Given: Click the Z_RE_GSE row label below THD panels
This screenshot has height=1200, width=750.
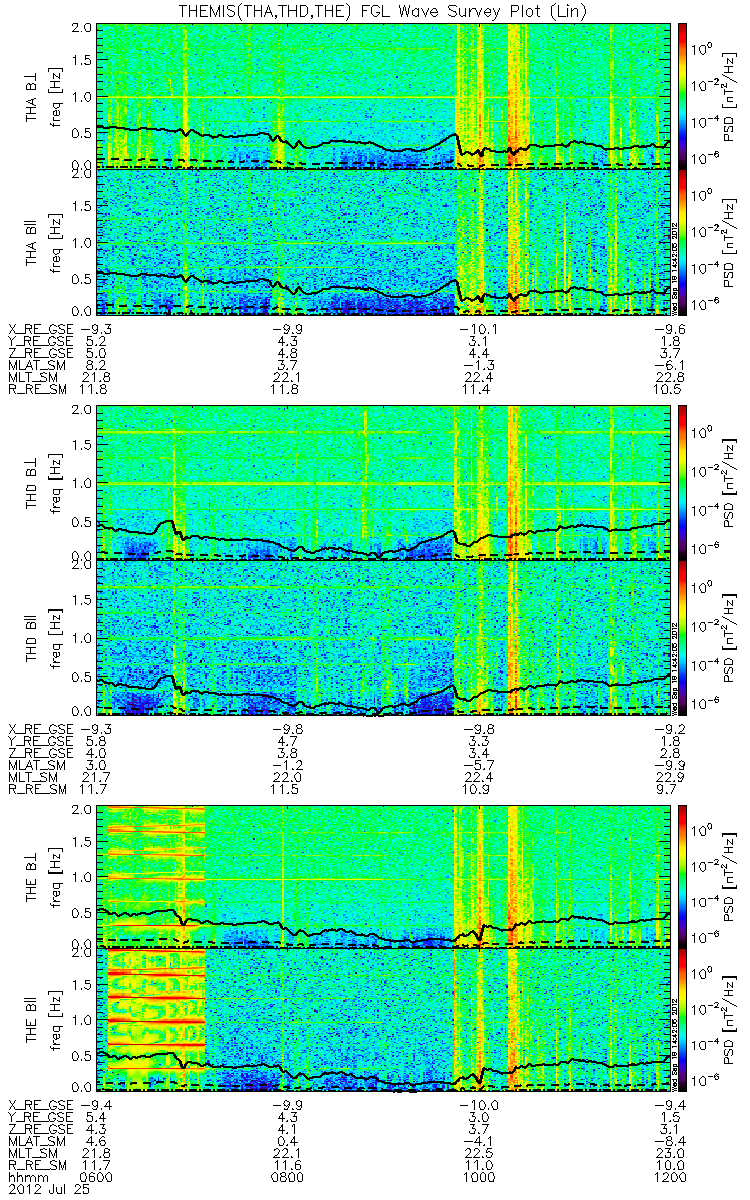Looking at the screenshot, I should (41, 752).
